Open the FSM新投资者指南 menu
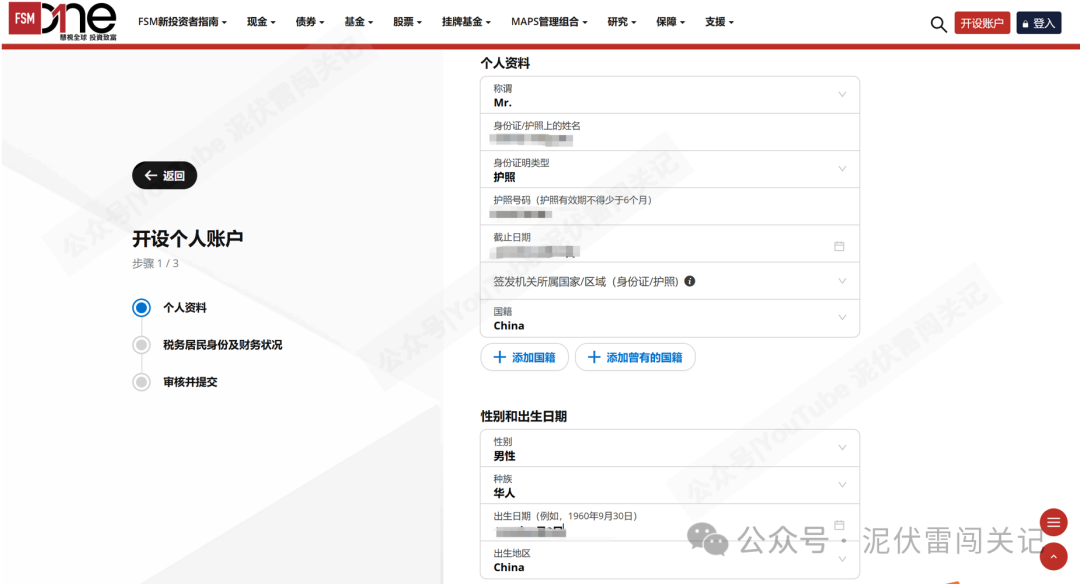 tap(182, 22)
